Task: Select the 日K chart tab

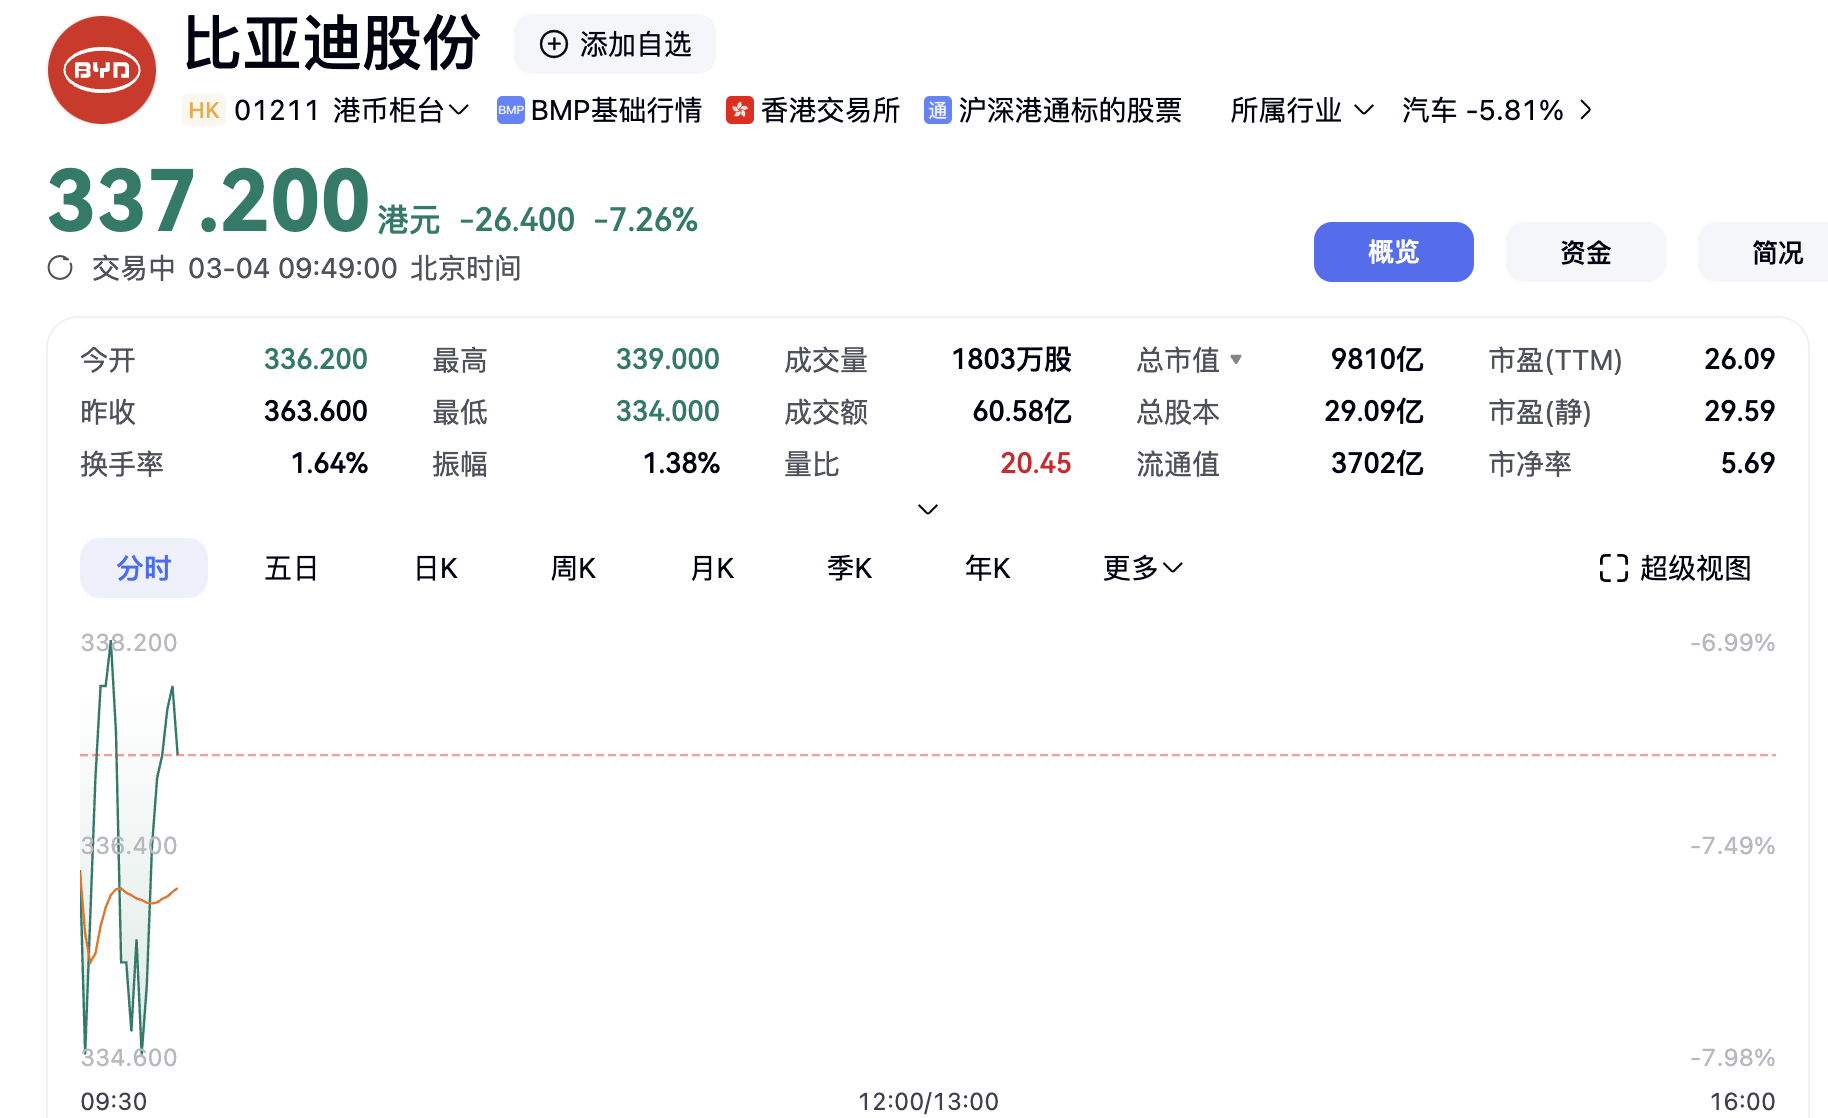Action: coord(436,568)
